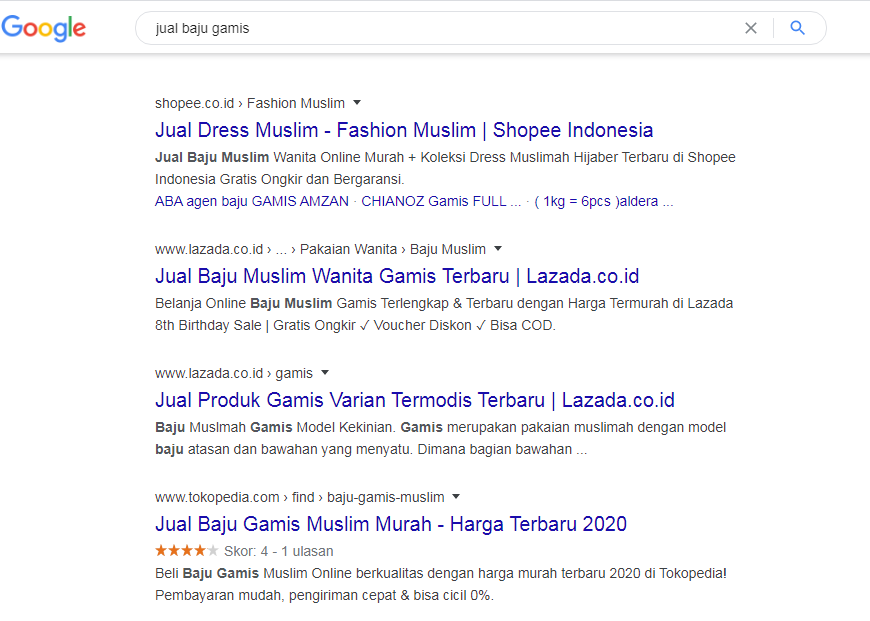Click the shopee.co.id › Fashion Muslim breadcrumb
The width and height of the screenshot is (870, 621).
pyautogui.click(x=250, y=103)
